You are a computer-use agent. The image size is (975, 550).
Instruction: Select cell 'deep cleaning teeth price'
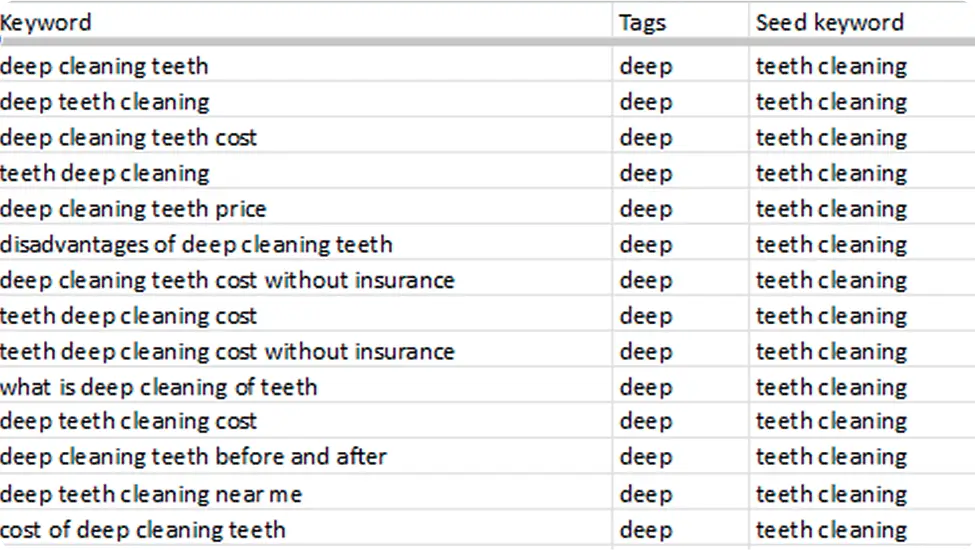point(306,206)
